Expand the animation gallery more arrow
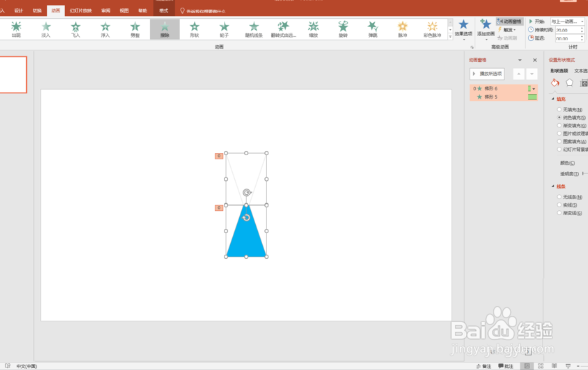This screenshot has width=588, height=370. [x=450, y=37]
